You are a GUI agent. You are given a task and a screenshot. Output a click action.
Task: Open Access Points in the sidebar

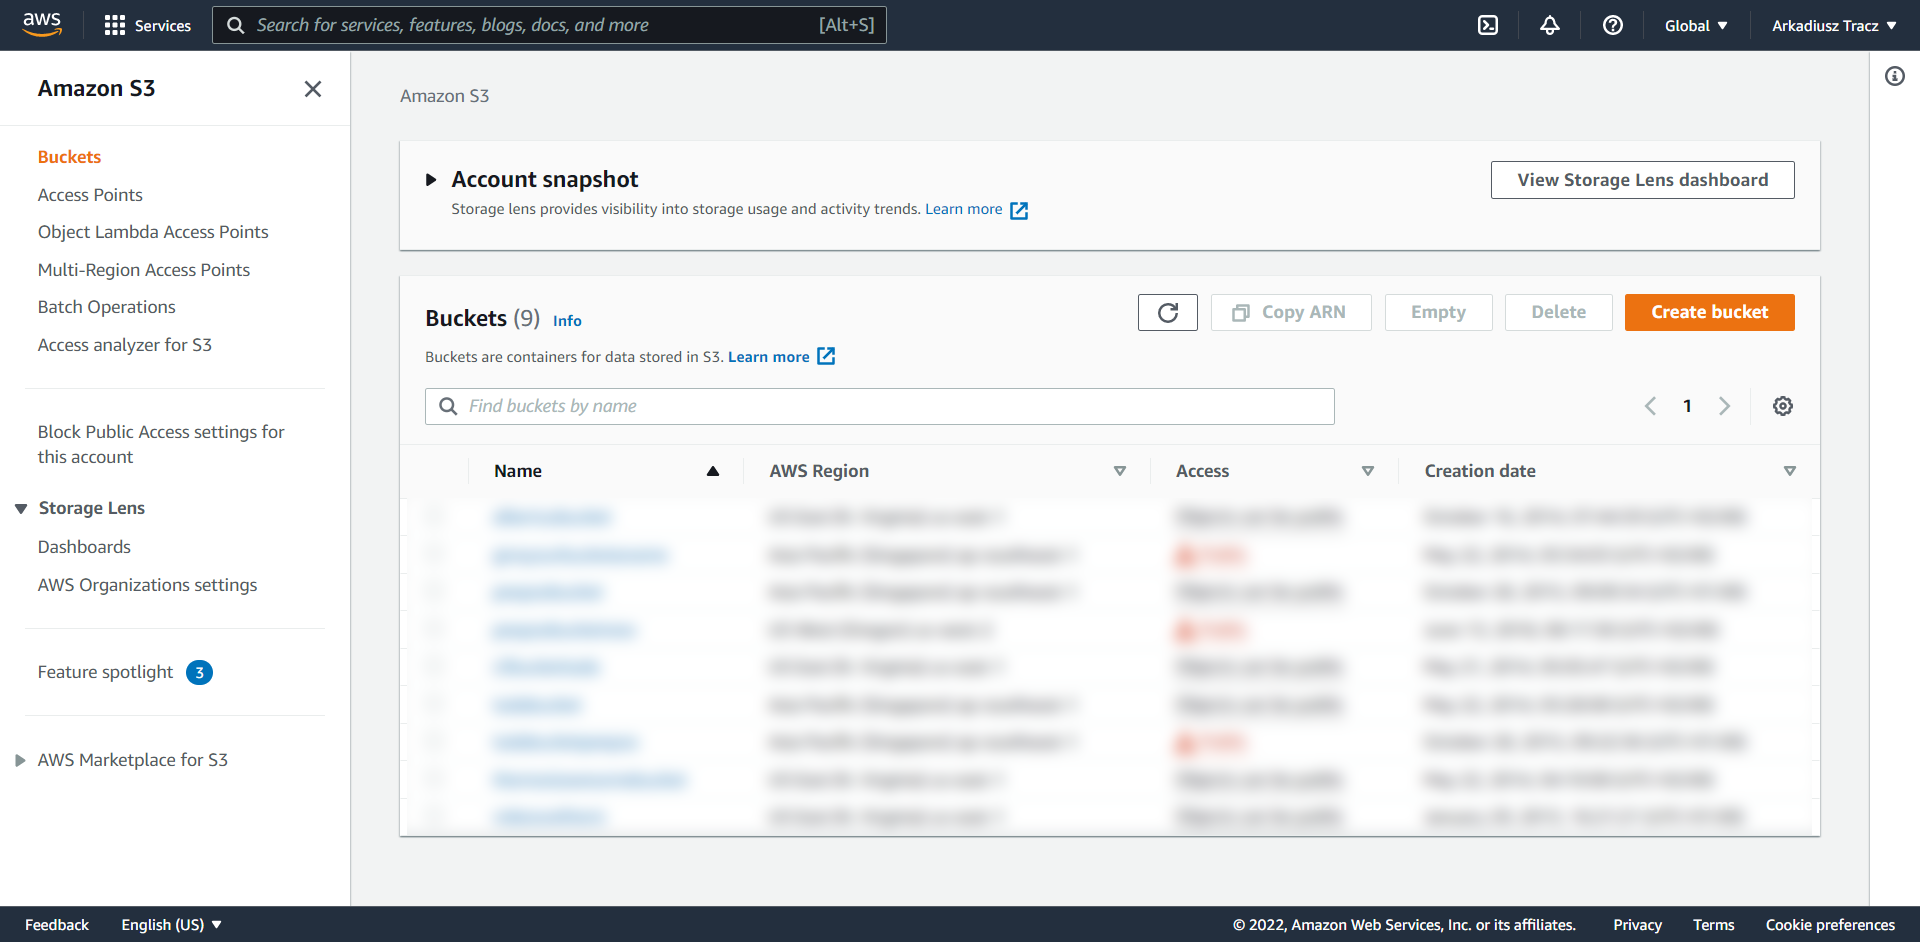[90, 195]
